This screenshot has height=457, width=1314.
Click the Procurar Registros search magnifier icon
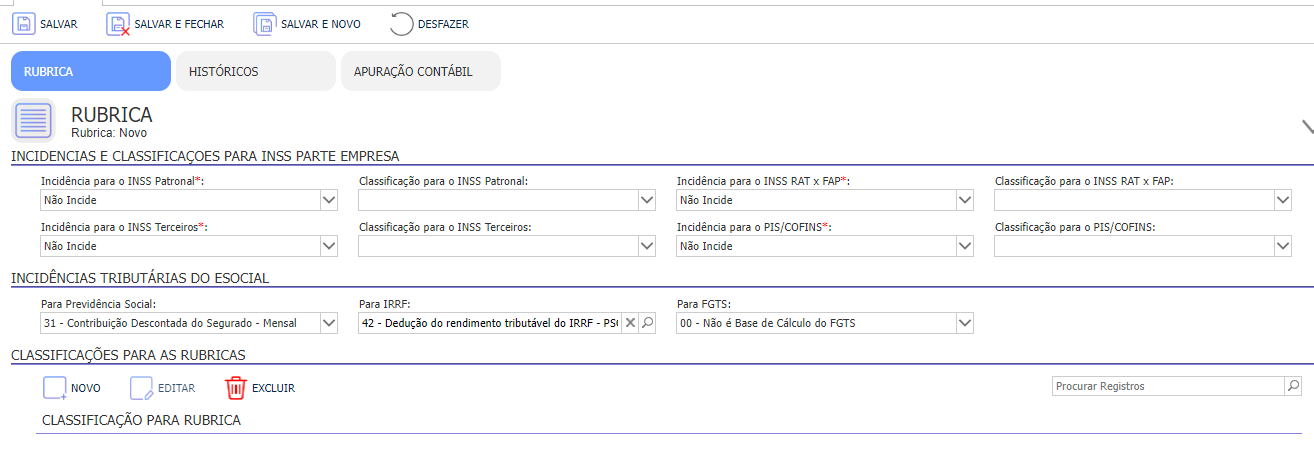(x=1292, y=386)
